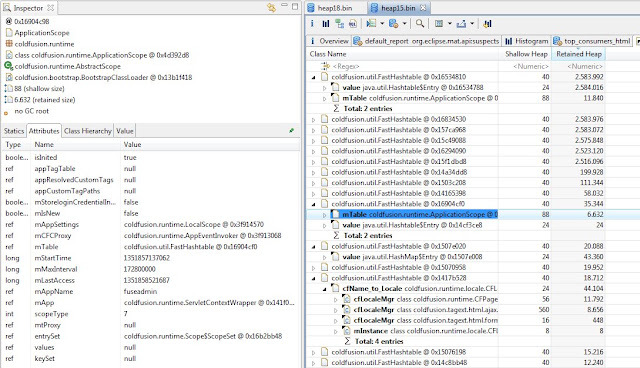Toggle the Inspector link-with-snapshot arrows icon
Viewport: 640px width, 368px height.
[x=271, y=7]
